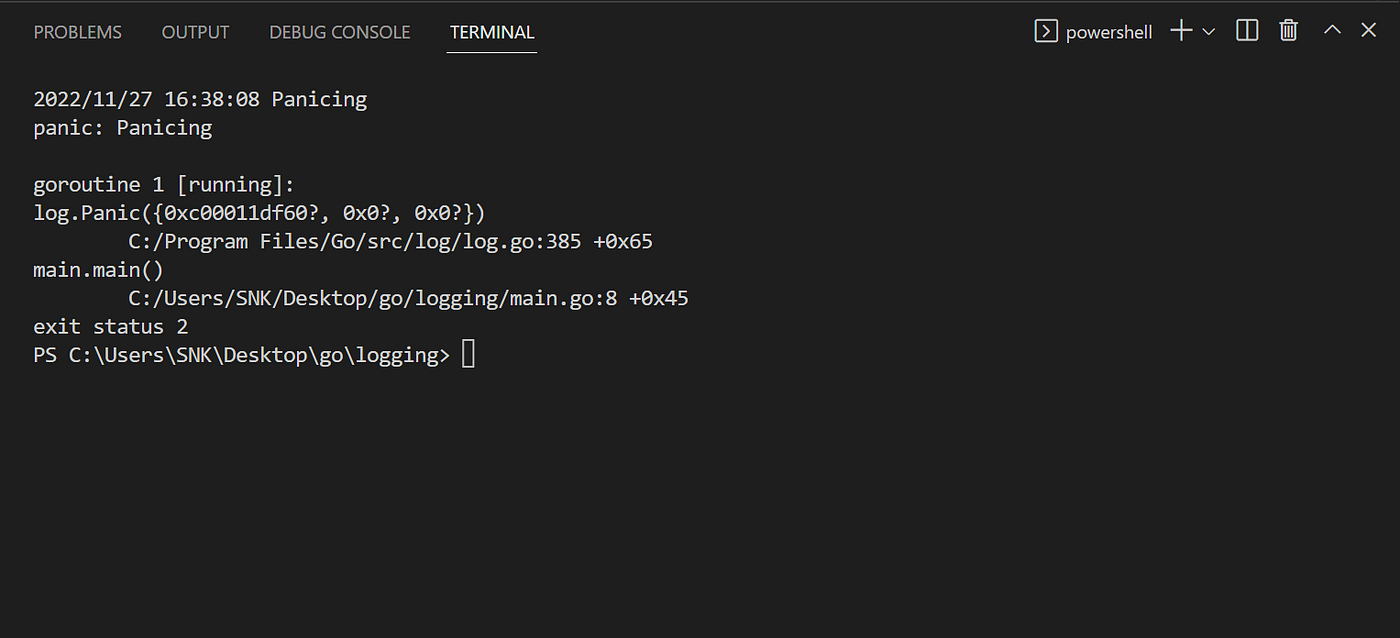Maximize panel size with up chevron
Viewport: 1400px width, 638px height.
tap(1332, 30)
